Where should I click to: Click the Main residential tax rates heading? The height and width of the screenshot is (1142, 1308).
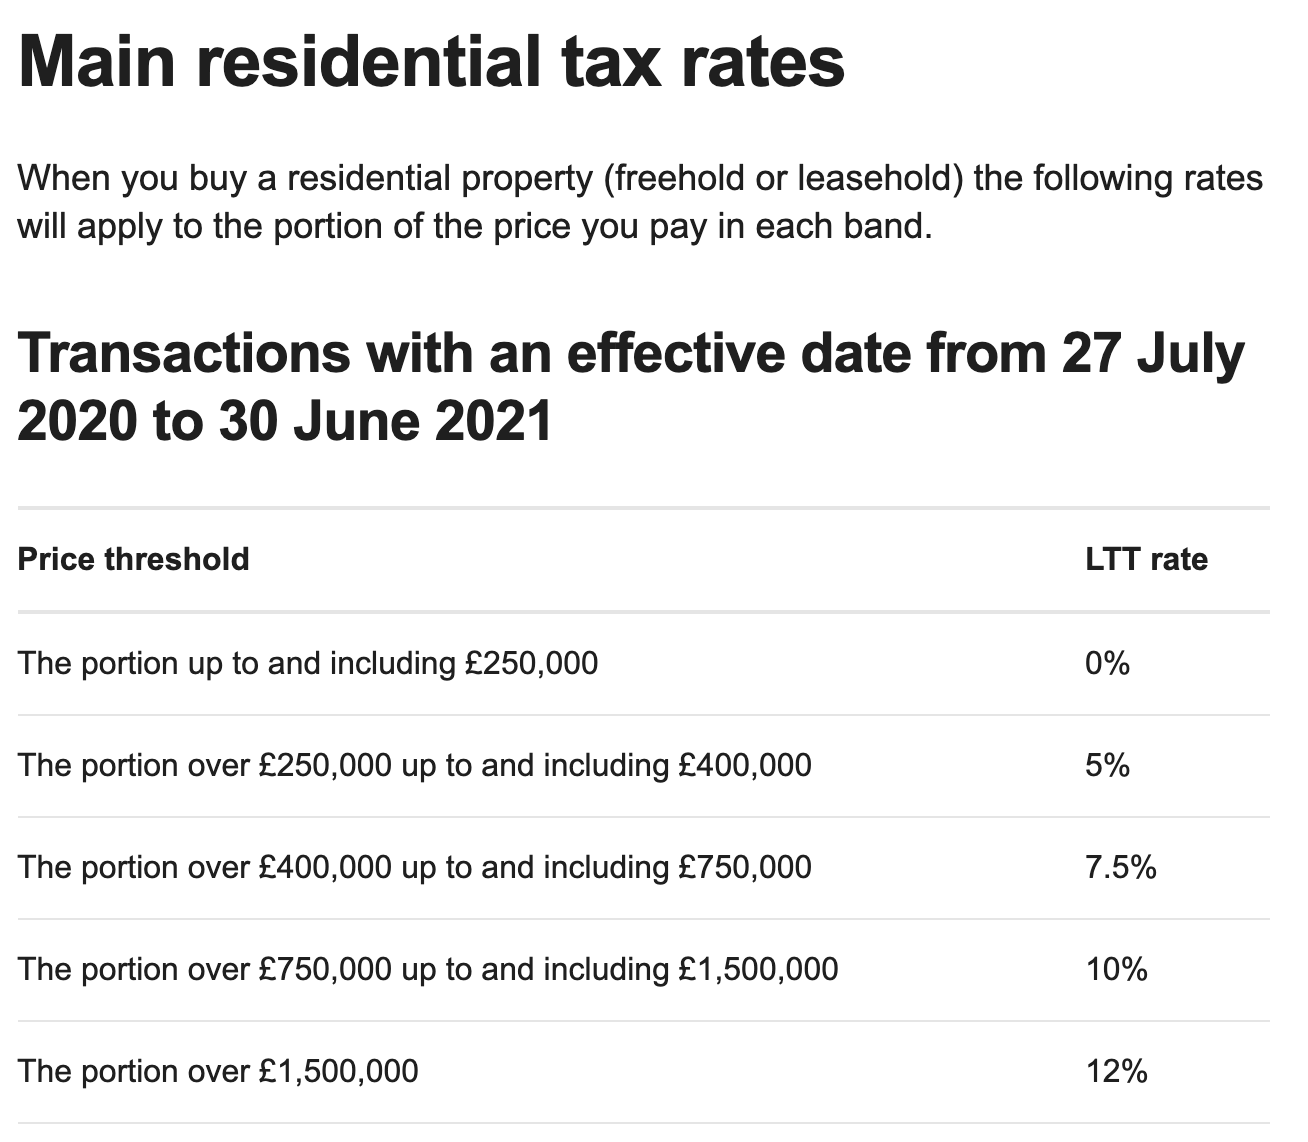[x=431, y=61]
